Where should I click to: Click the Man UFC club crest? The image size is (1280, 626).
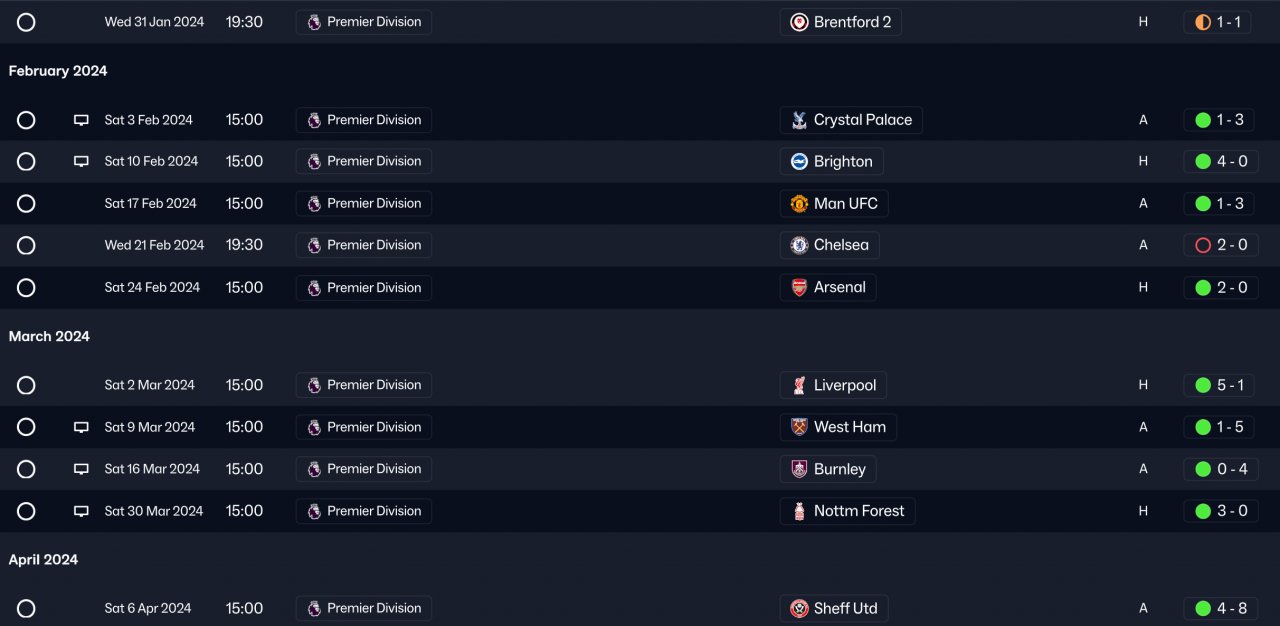[x=799, y=204]
